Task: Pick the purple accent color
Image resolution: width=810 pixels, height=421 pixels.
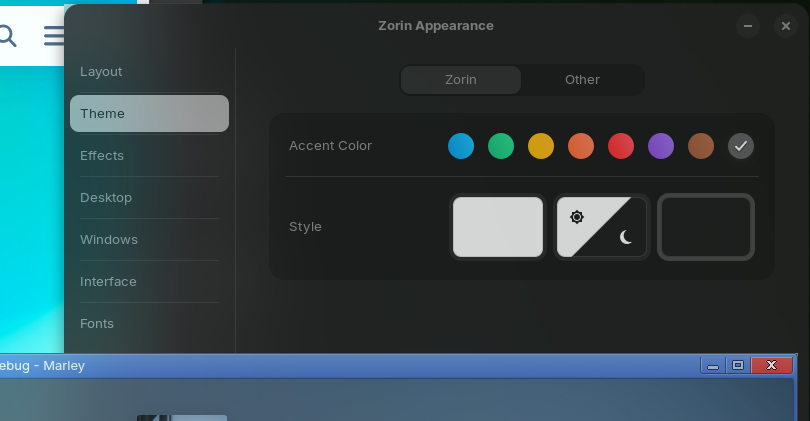Action: point(661,146)
